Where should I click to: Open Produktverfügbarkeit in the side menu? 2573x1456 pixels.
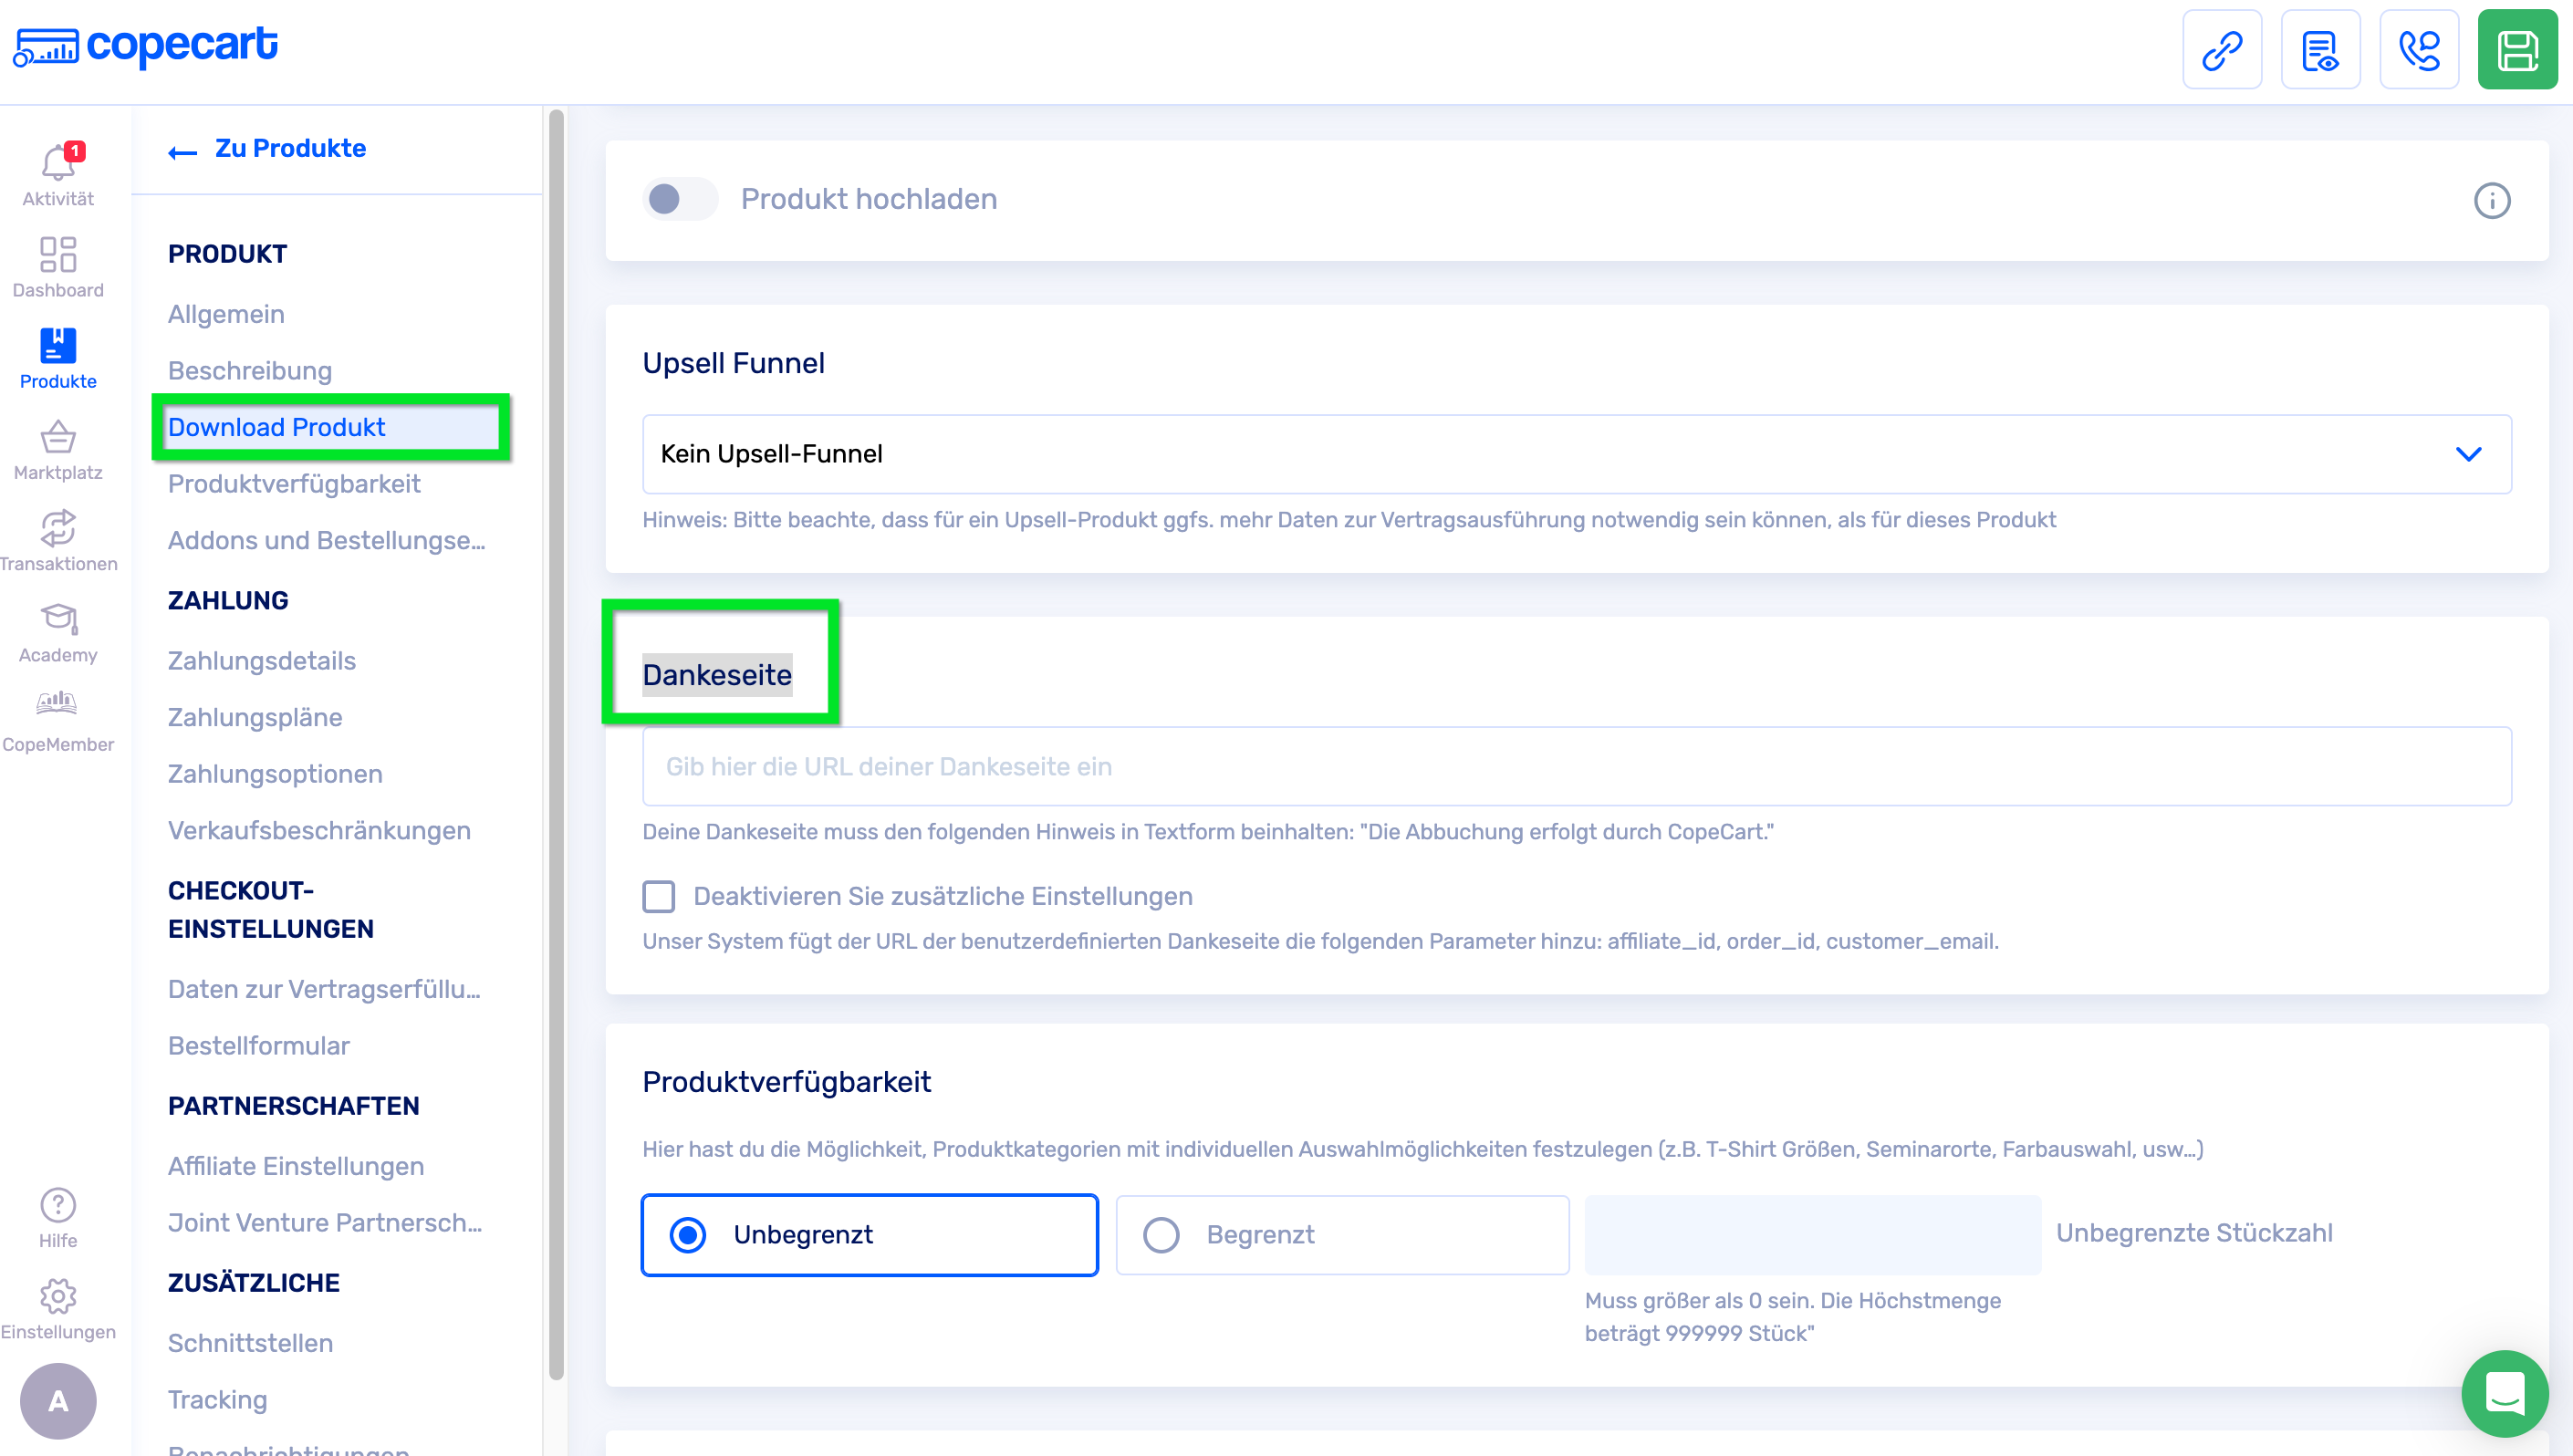click(294, 484)
